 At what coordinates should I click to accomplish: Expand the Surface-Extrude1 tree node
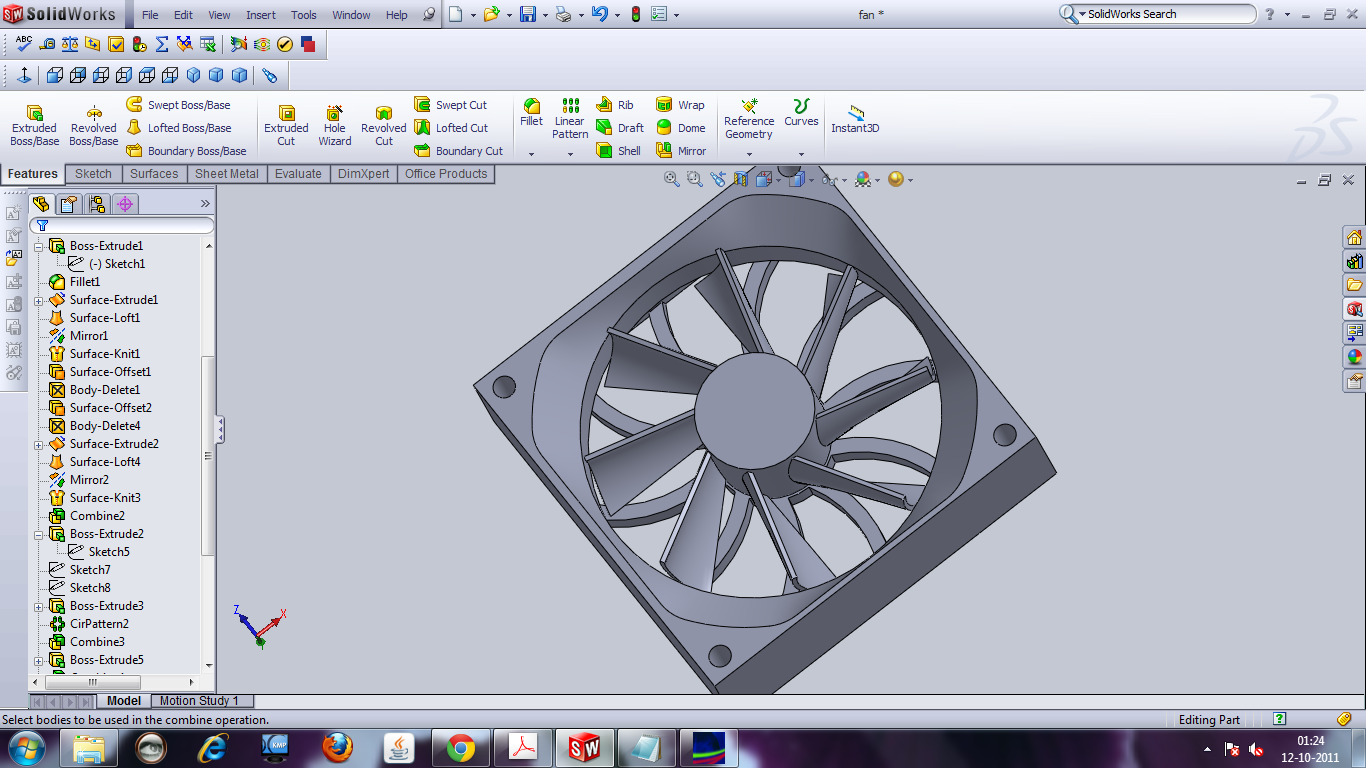[39, 300]
